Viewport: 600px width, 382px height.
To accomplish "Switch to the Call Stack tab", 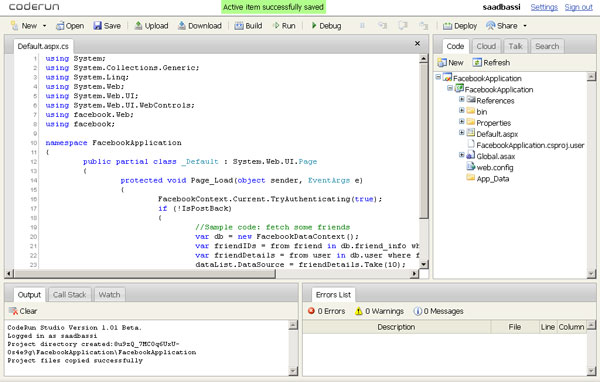I will tap(69, 295).
